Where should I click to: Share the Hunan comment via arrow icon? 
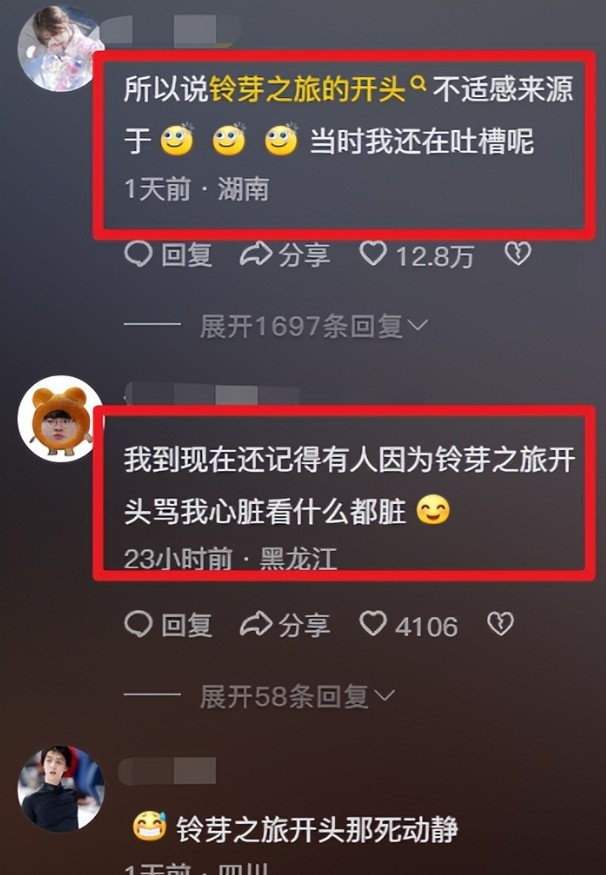256,254
